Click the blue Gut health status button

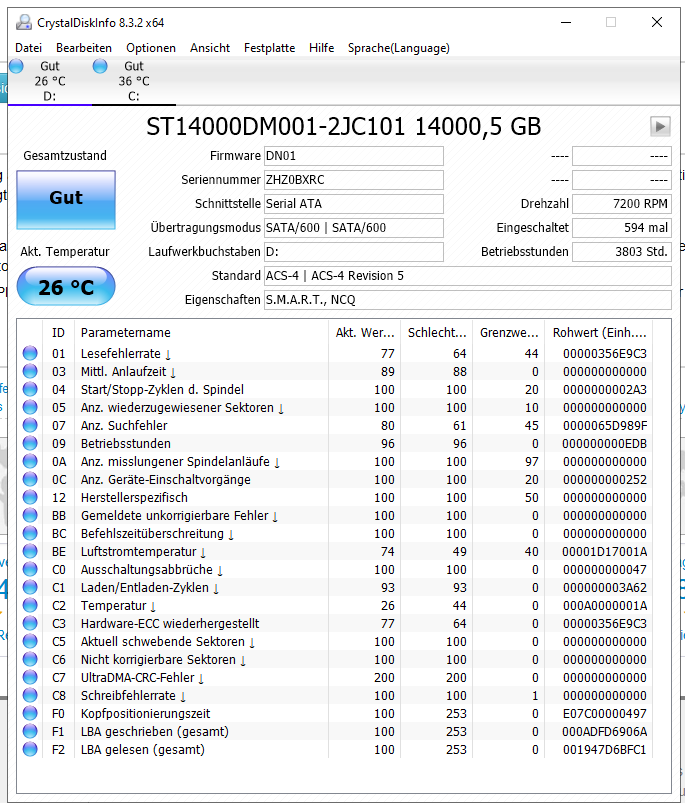(x=66, y=199)
